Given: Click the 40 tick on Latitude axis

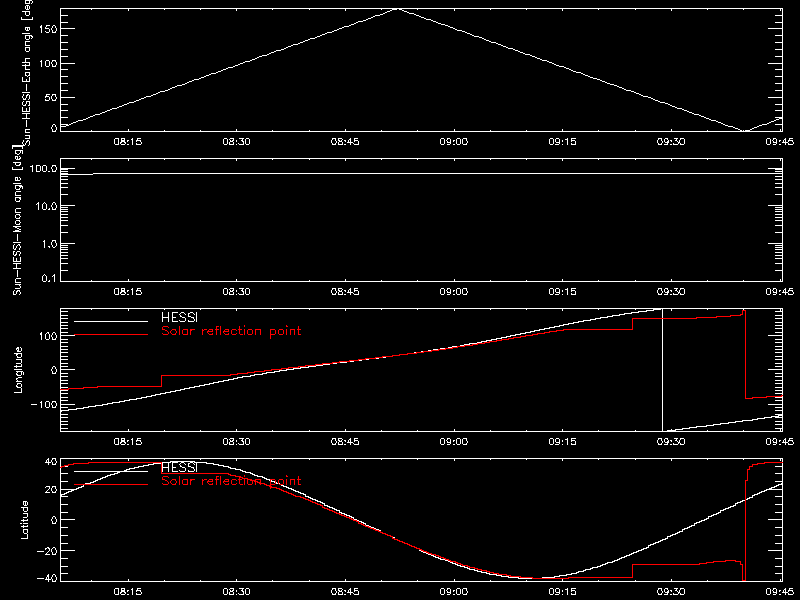Looking at the screenshot, I should [51, 462].
